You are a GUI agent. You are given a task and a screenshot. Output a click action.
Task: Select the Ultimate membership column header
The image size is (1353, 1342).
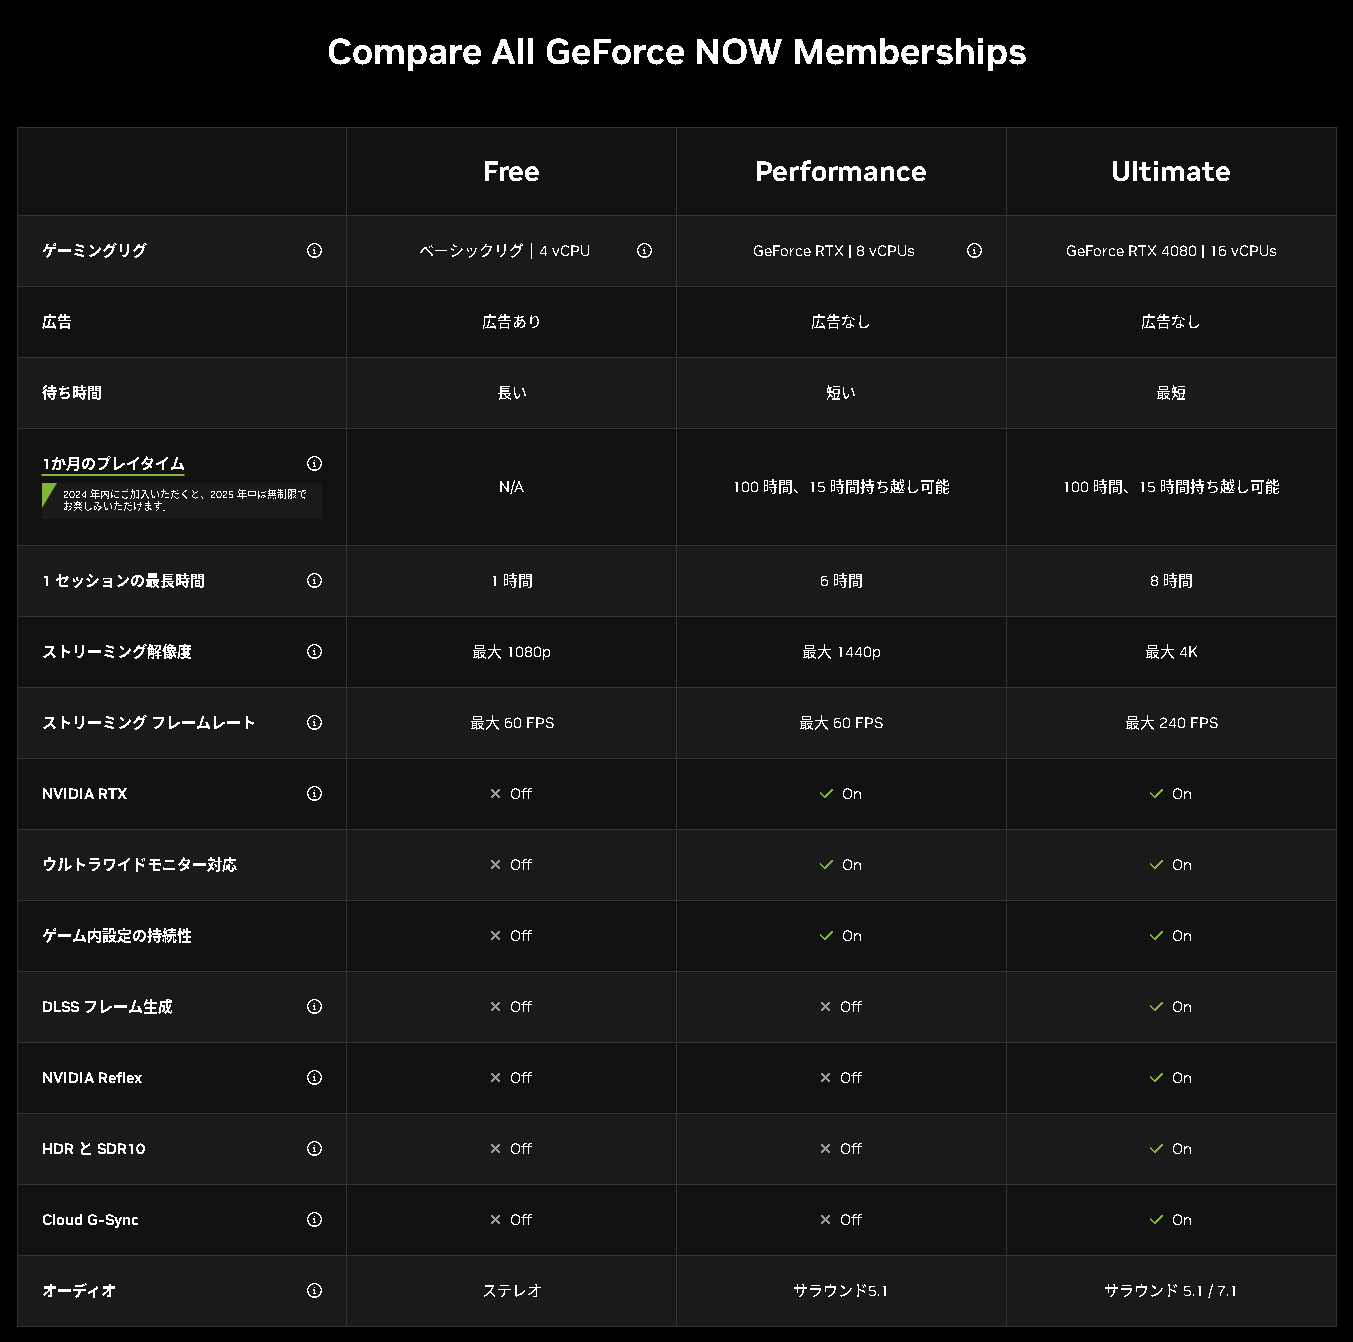click(1170, 172)
